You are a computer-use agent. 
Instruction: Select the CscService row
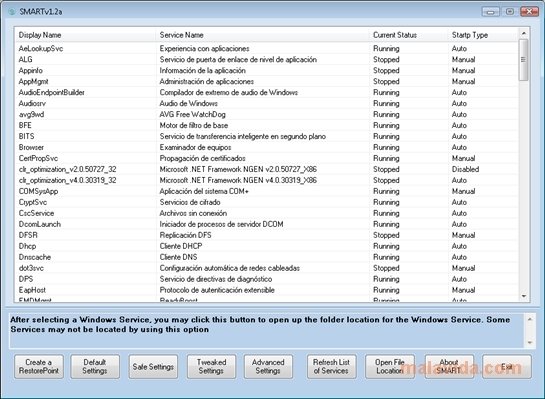coord(267,213)
